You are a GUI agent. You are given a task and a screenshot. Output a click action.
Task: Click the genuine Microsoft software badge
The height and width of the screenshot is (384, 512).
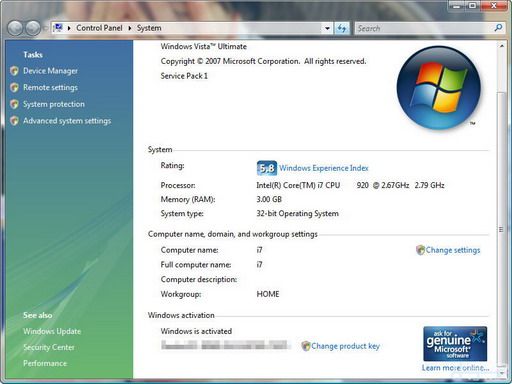point(455,344)
